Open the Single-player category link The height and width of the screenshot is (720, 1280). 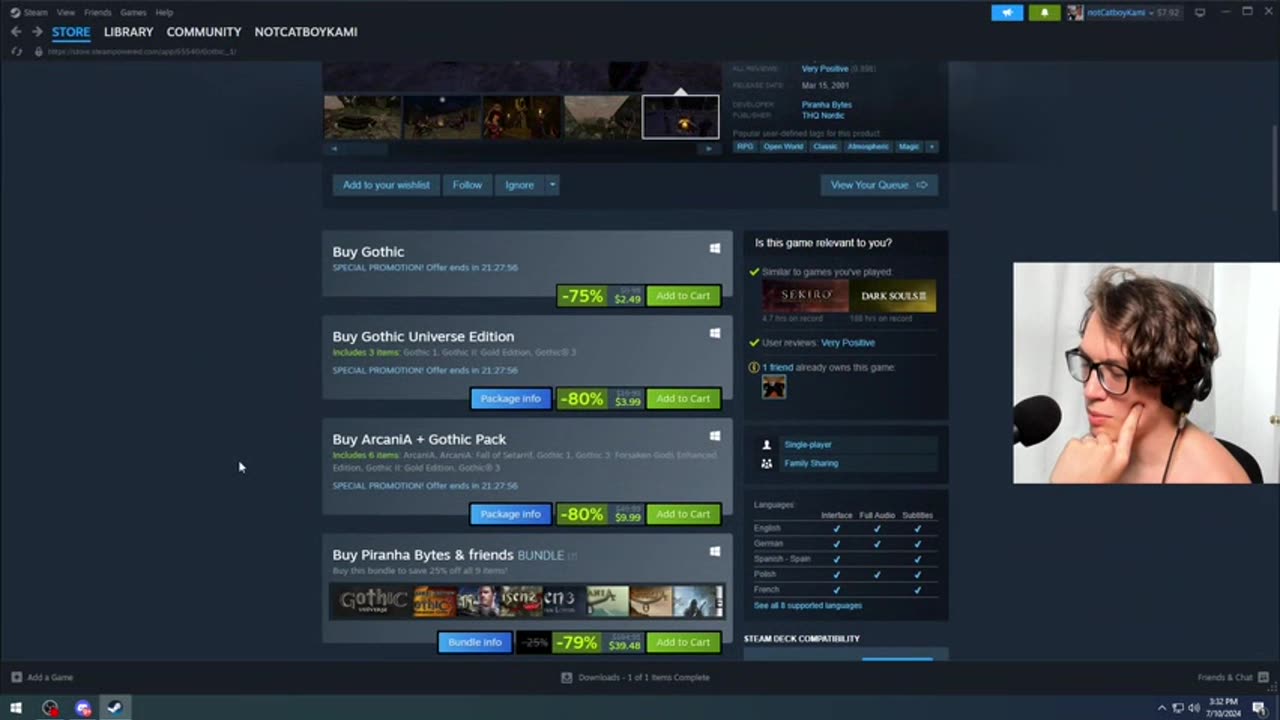coord(808,445)
